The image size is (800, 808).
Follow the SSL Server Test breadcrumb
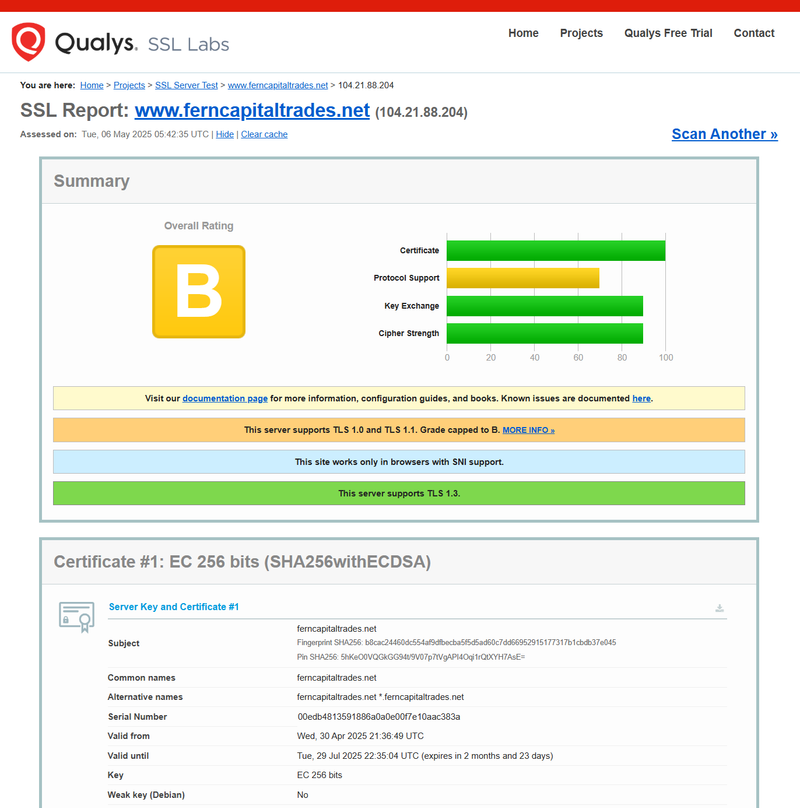(186, 86)
